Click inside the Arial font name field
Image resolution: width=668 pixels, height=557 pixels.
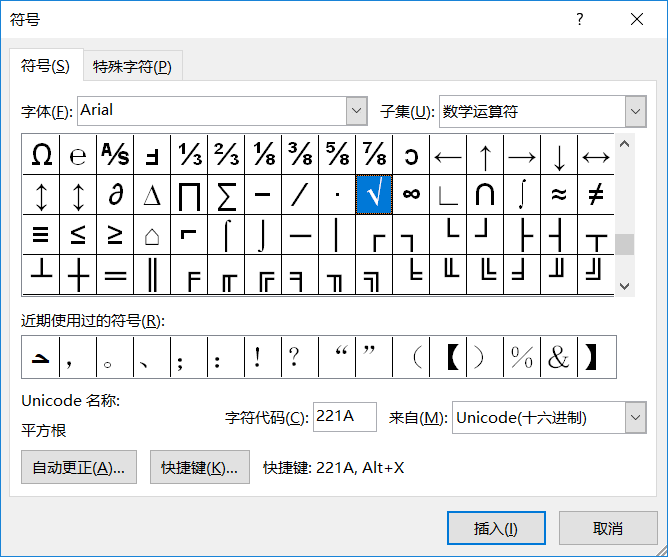pyautogui.click(x=212, y=111)
